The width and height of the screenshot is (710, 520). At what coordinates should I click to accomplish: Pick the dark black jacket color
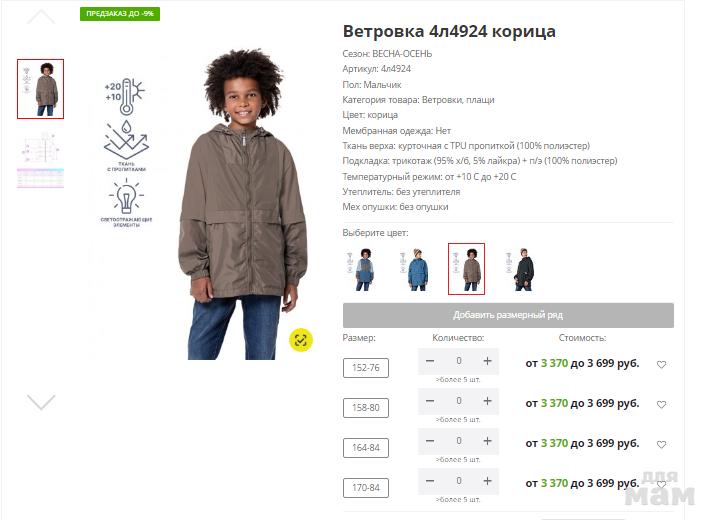click(519, 269)
